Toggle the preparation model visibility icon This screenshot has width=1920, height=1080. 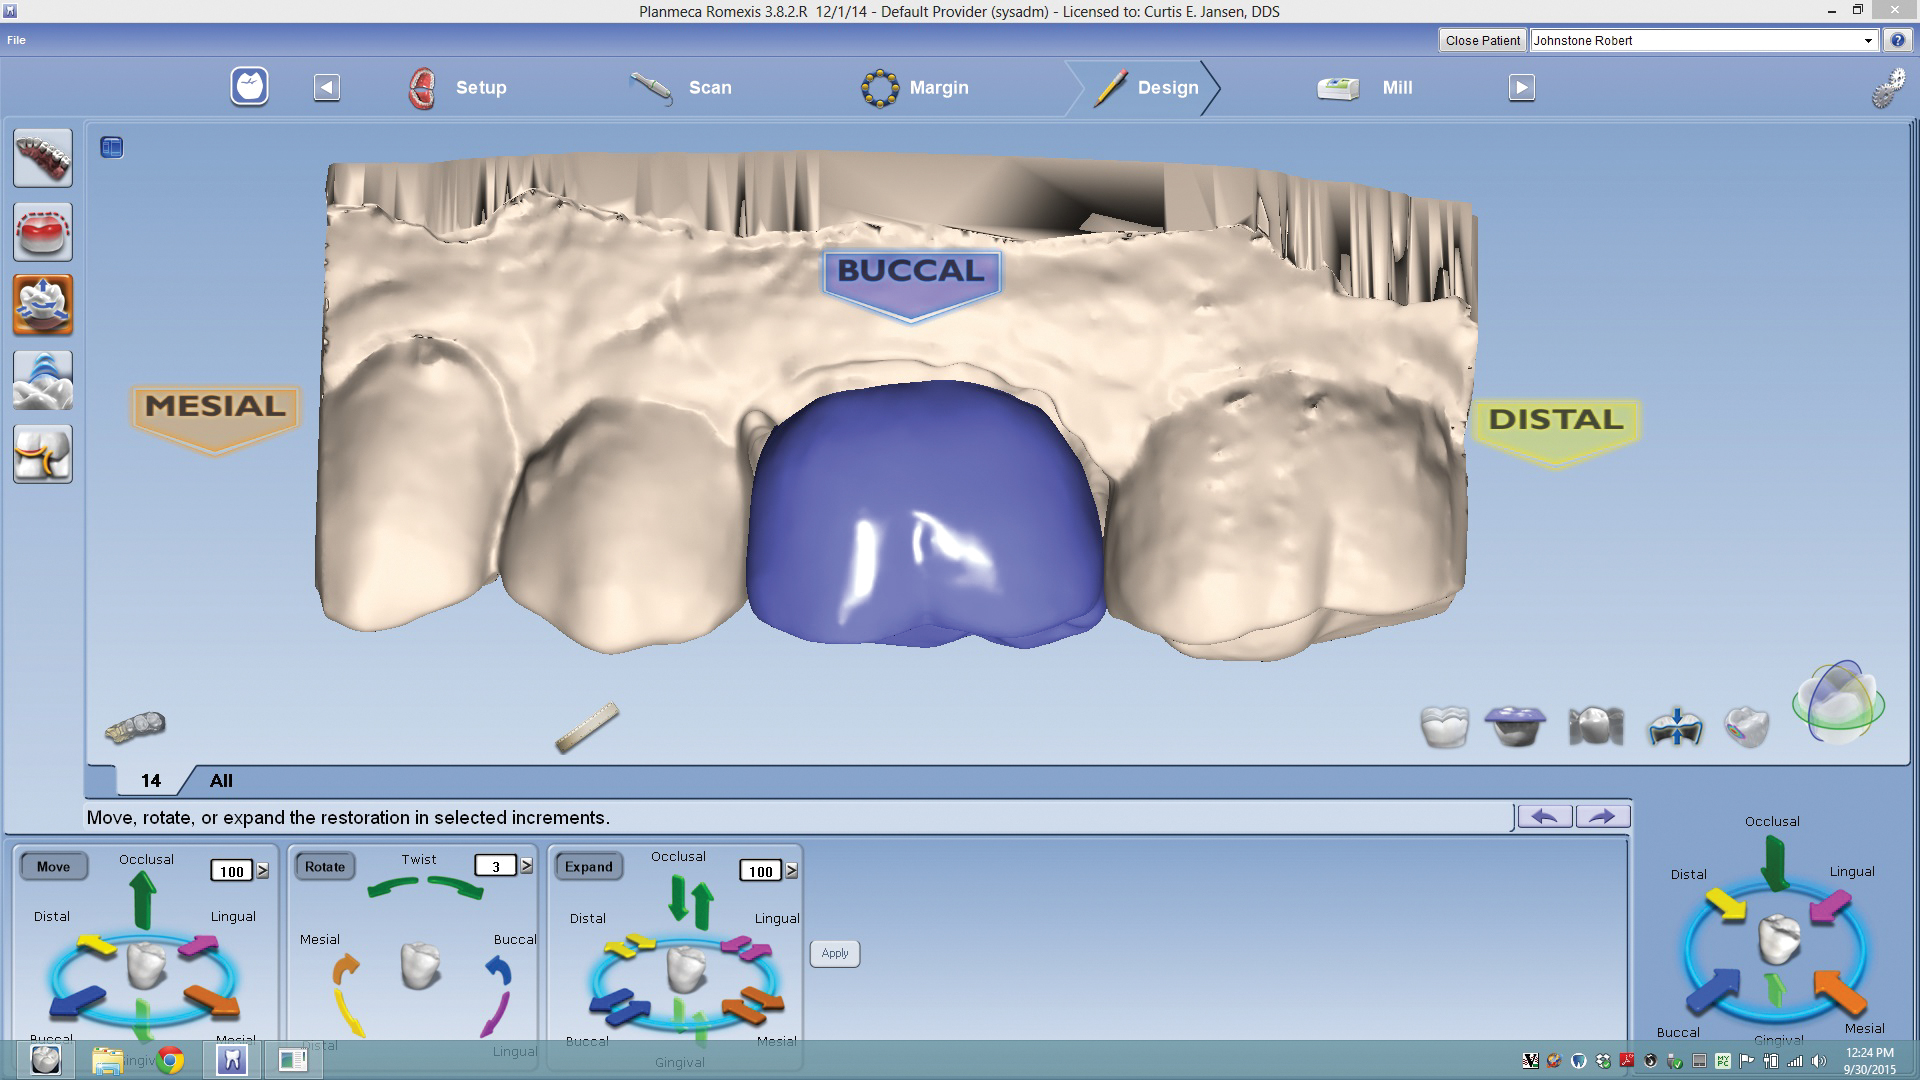[1516, 727]
